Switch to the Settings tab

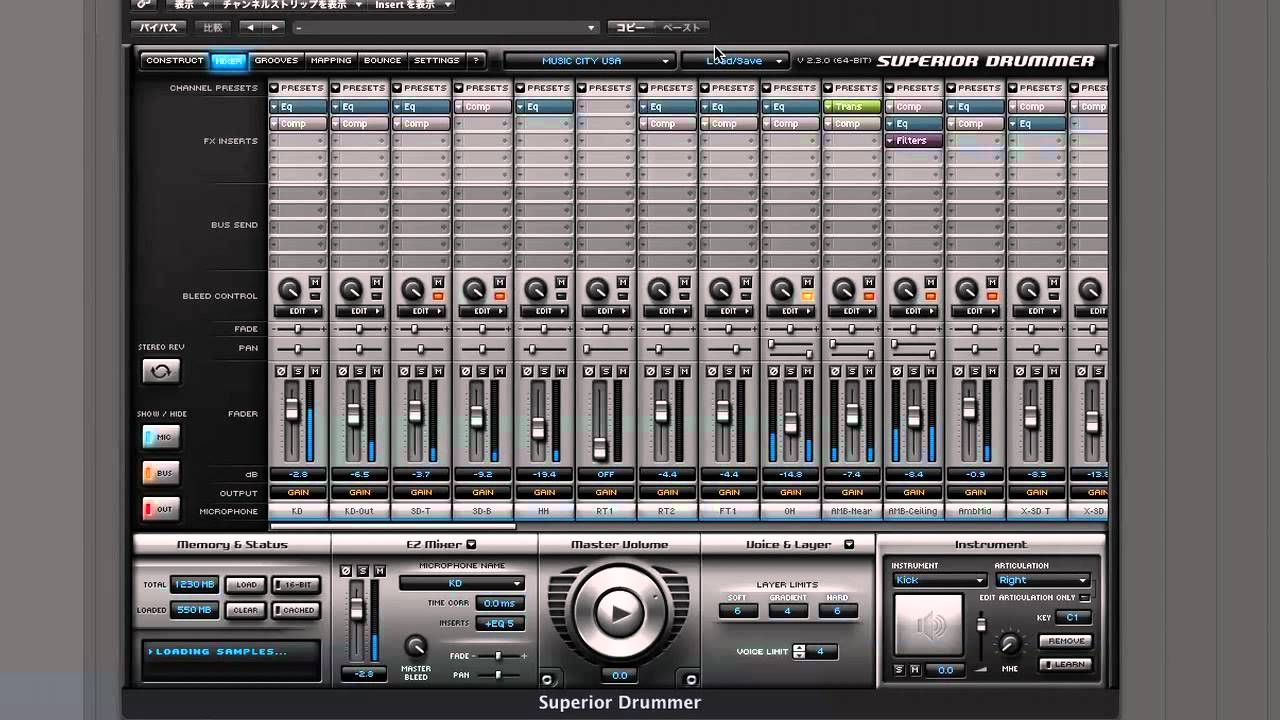coord(437,60)
